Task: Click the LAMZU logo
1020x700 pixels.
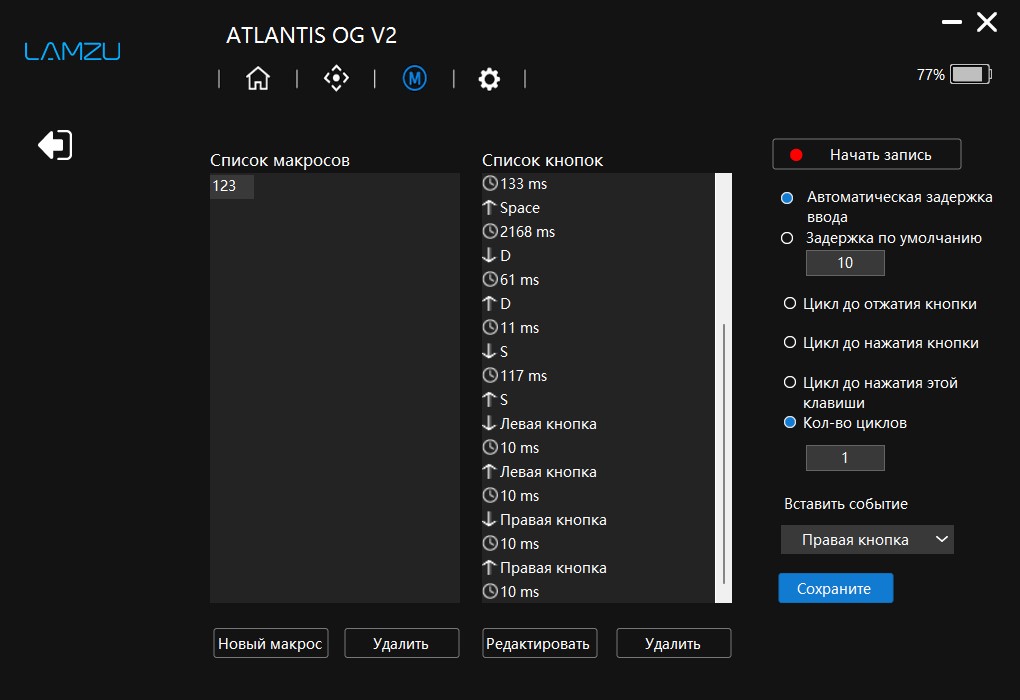Action: point(72,51)
